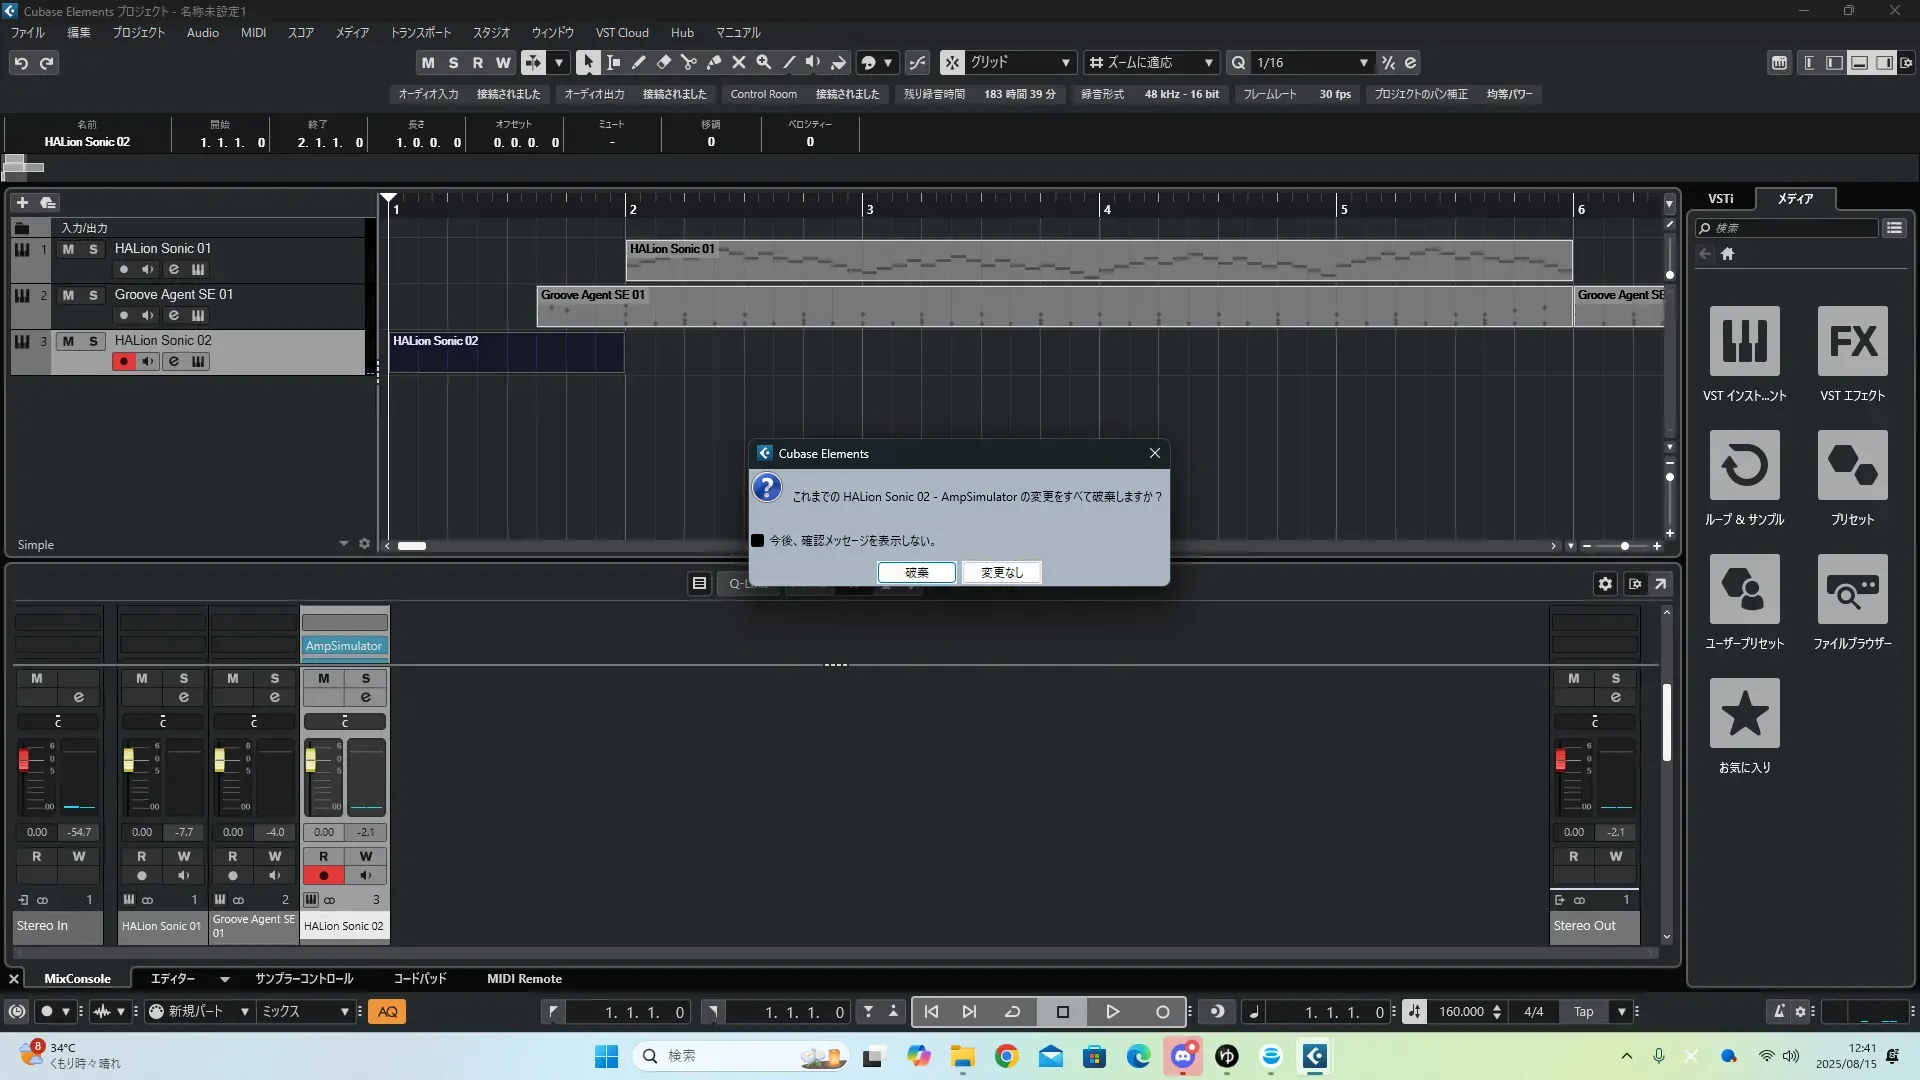Disable record enable on HALion Sonic 02 track
Screen dimensions: 1920x1080
point(123,362)
